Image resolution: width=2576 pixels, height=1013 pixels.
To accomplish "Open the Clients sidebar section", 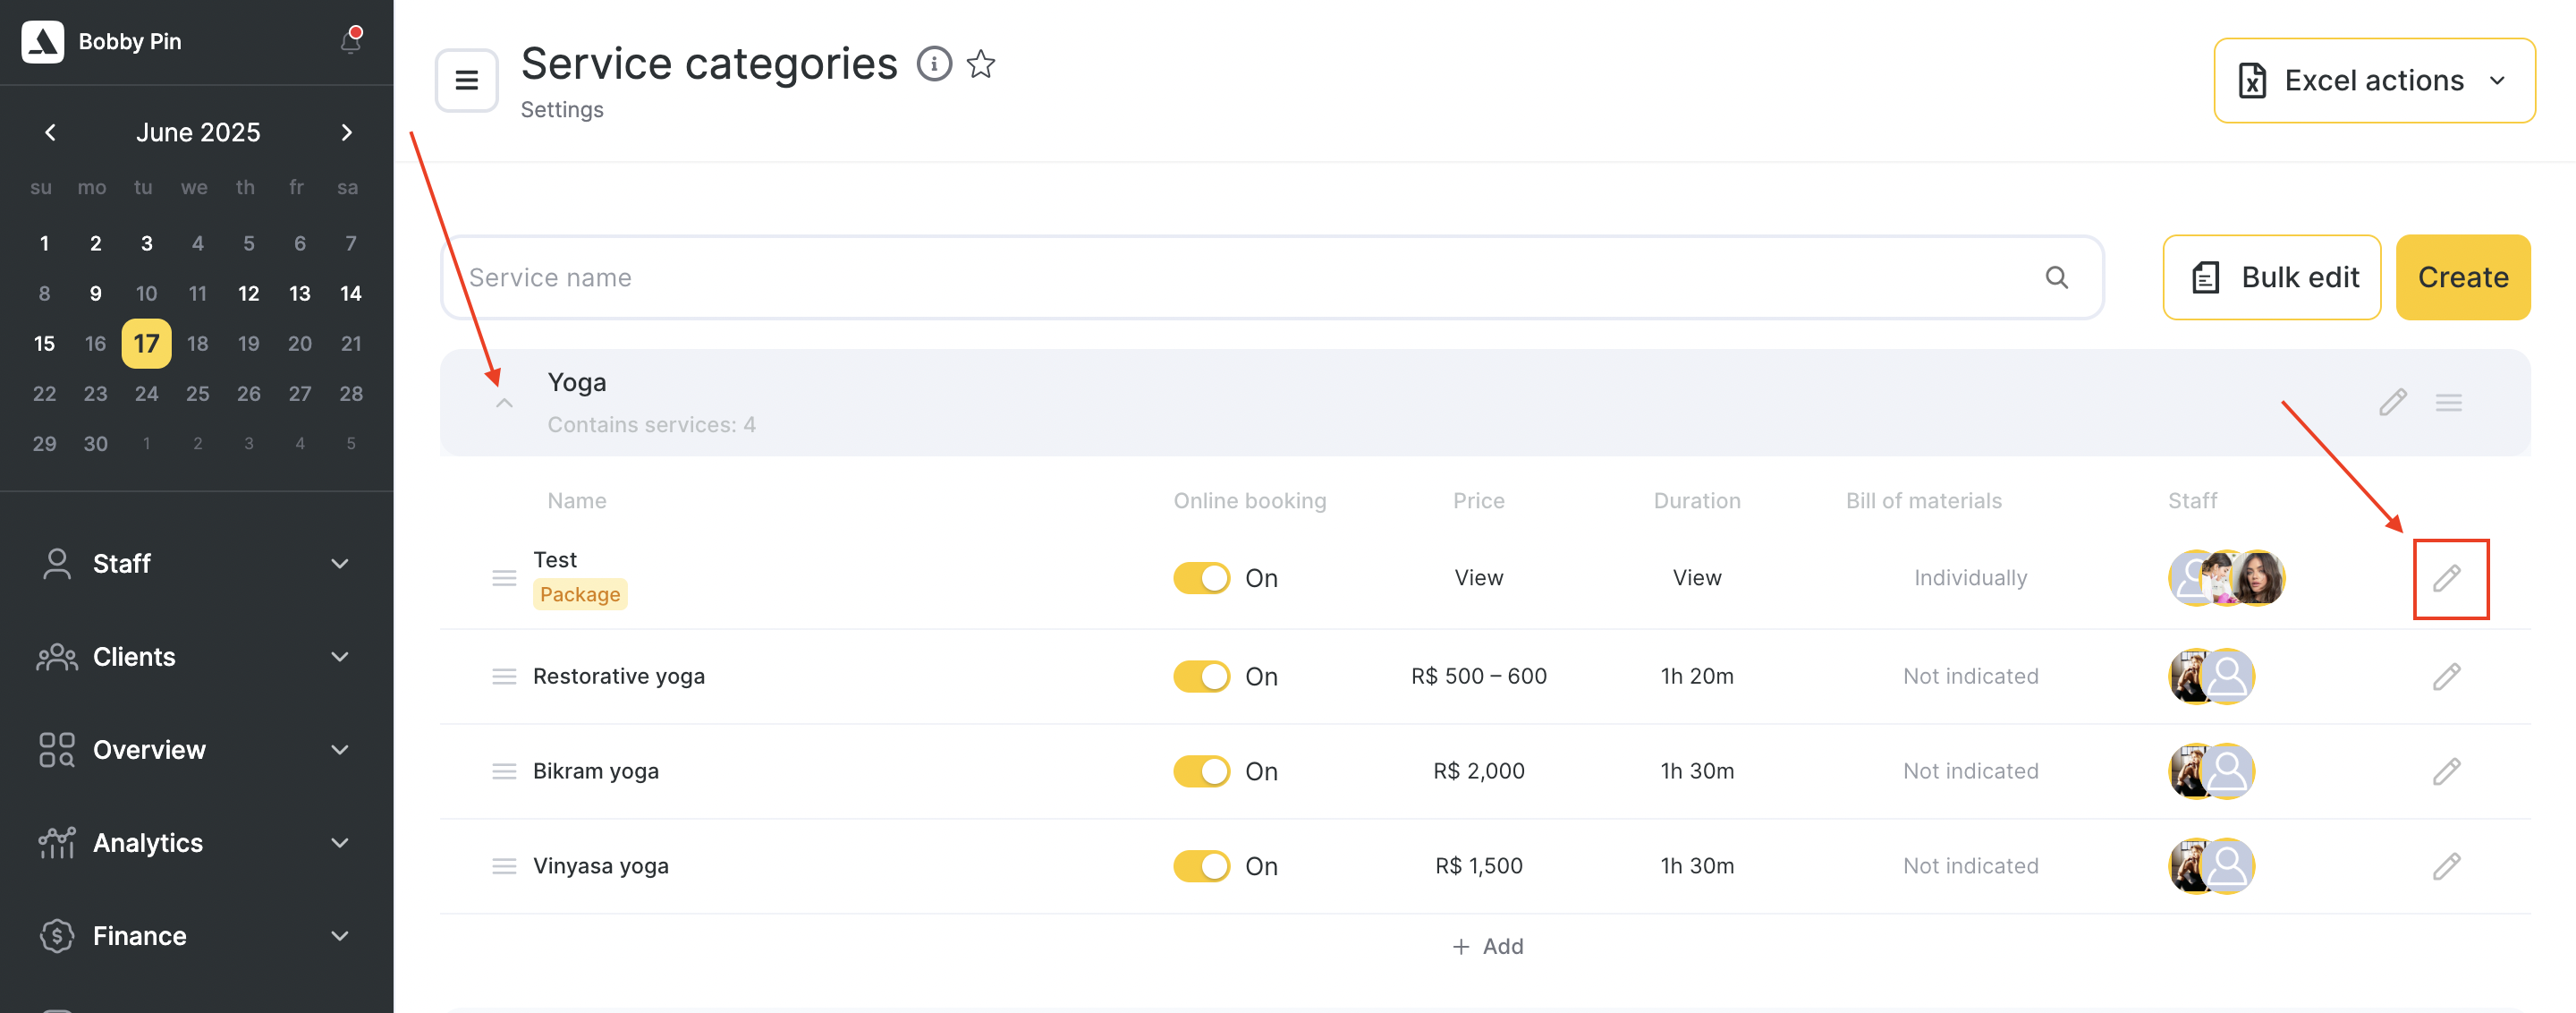I will (196, 656).
